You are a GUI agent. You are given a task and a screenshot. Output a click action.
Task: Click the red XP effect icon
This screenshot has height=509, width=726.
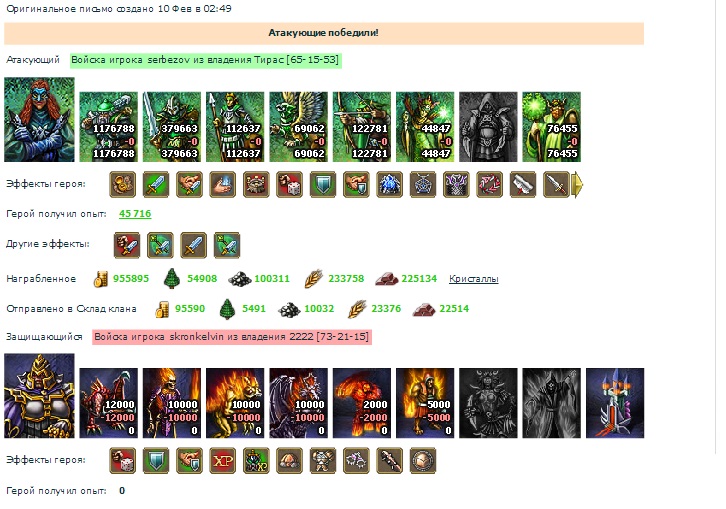click(223, 460)
